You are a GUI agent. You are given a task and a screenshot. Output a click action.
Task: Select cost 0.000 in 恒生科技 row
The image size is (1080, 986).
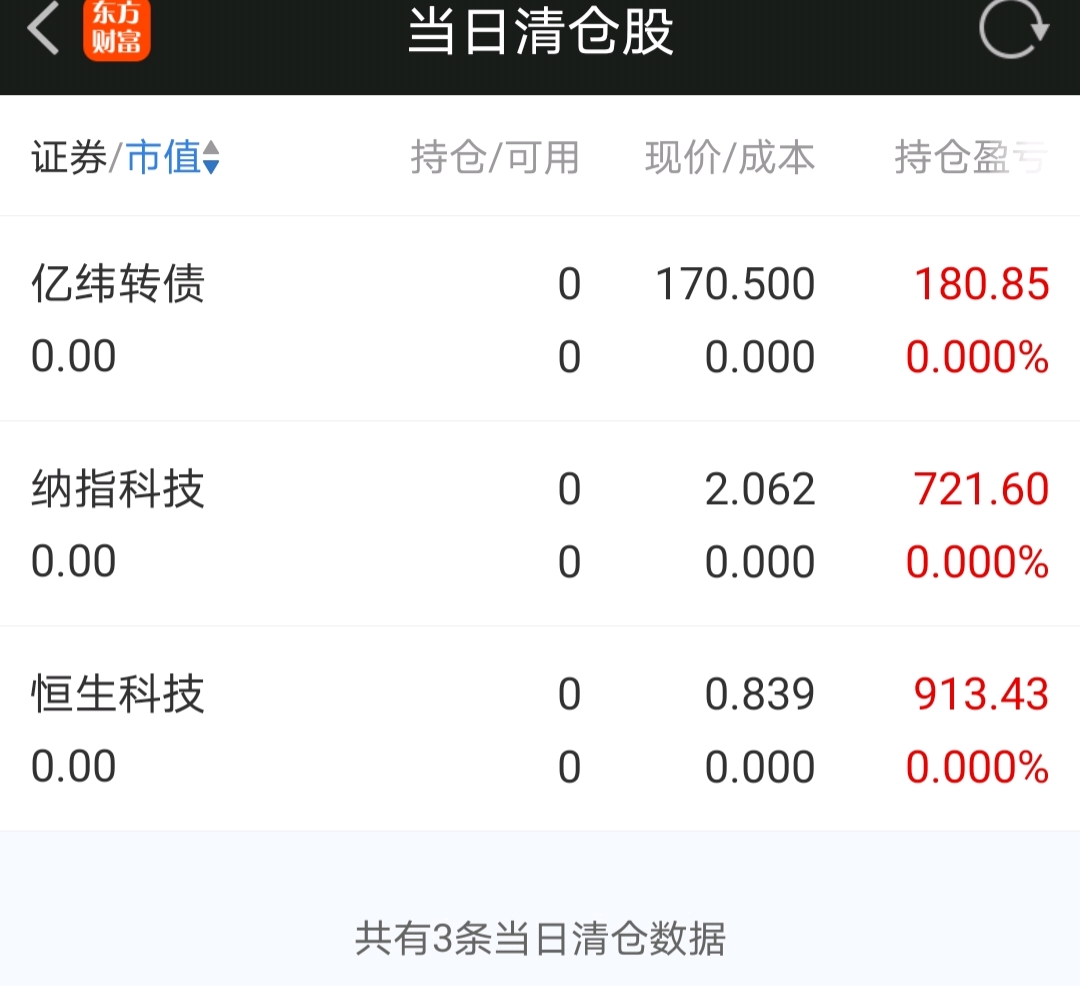pos(760,767)
